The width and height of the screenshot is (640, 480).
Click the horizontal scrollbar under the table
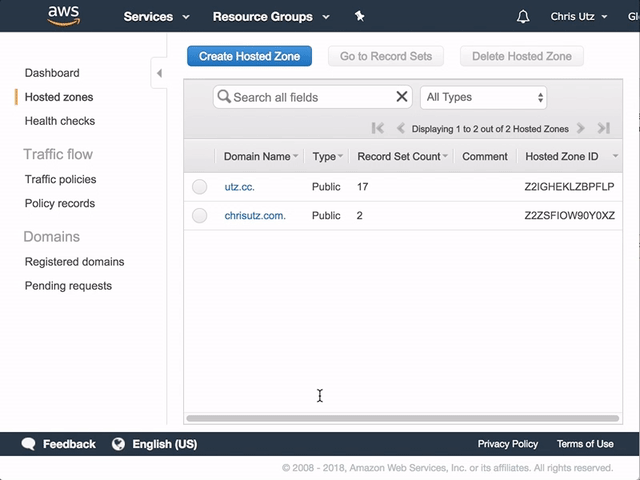pos(402,418)
